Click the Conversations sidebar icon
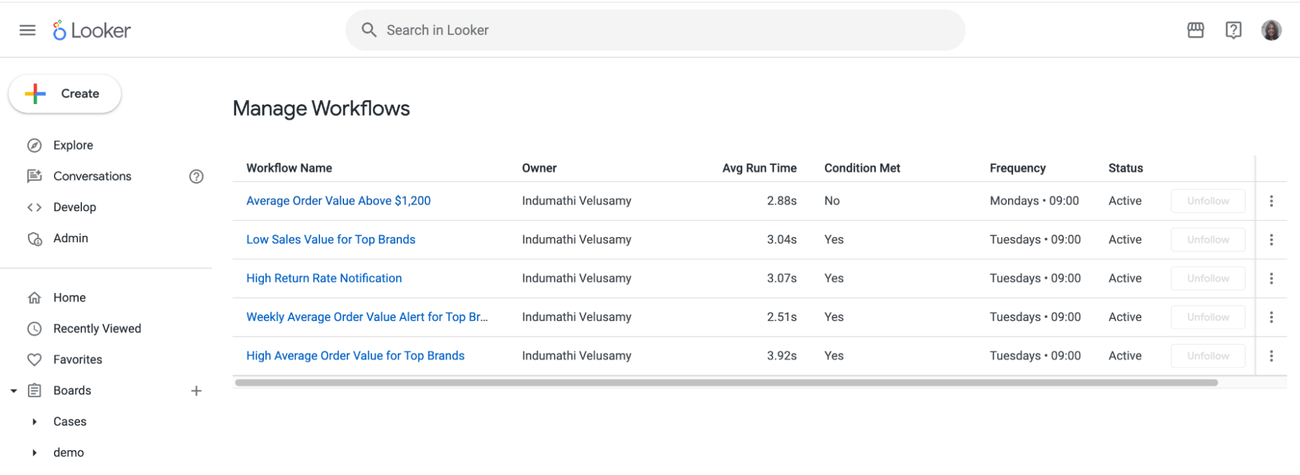 34,176
